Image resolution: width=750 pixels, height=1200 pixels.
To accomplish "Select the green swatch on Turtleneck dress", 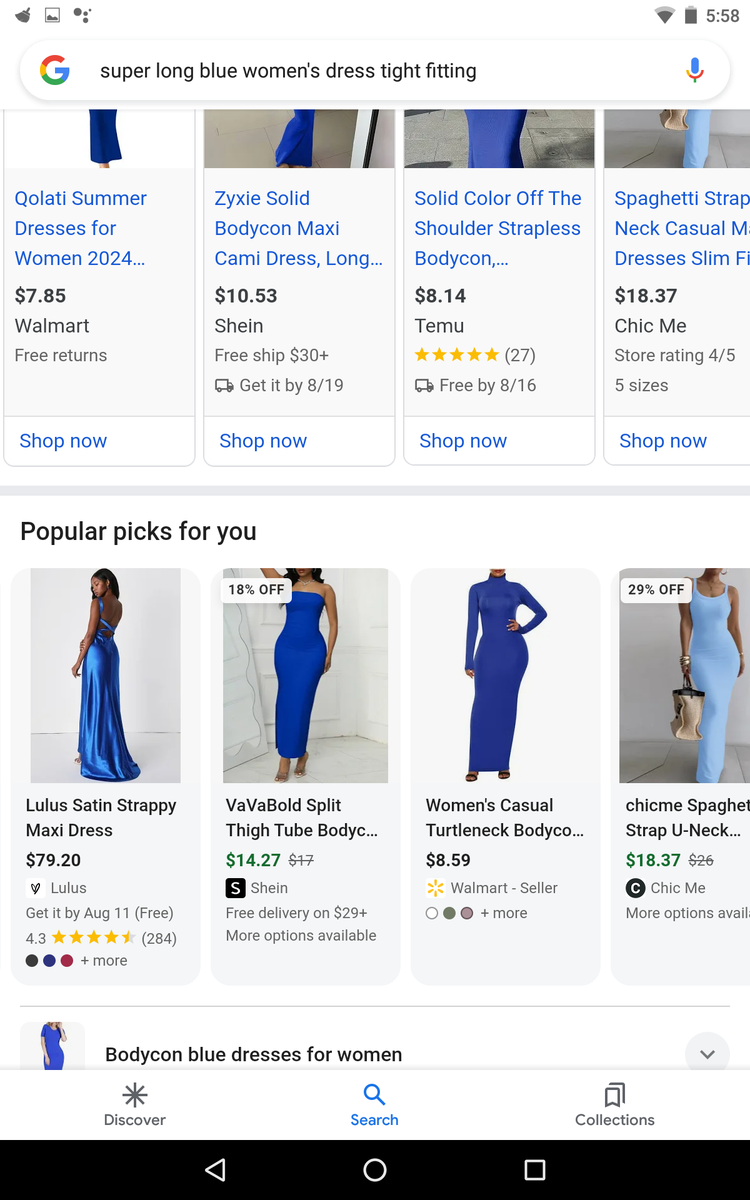I will click(449, 913).
